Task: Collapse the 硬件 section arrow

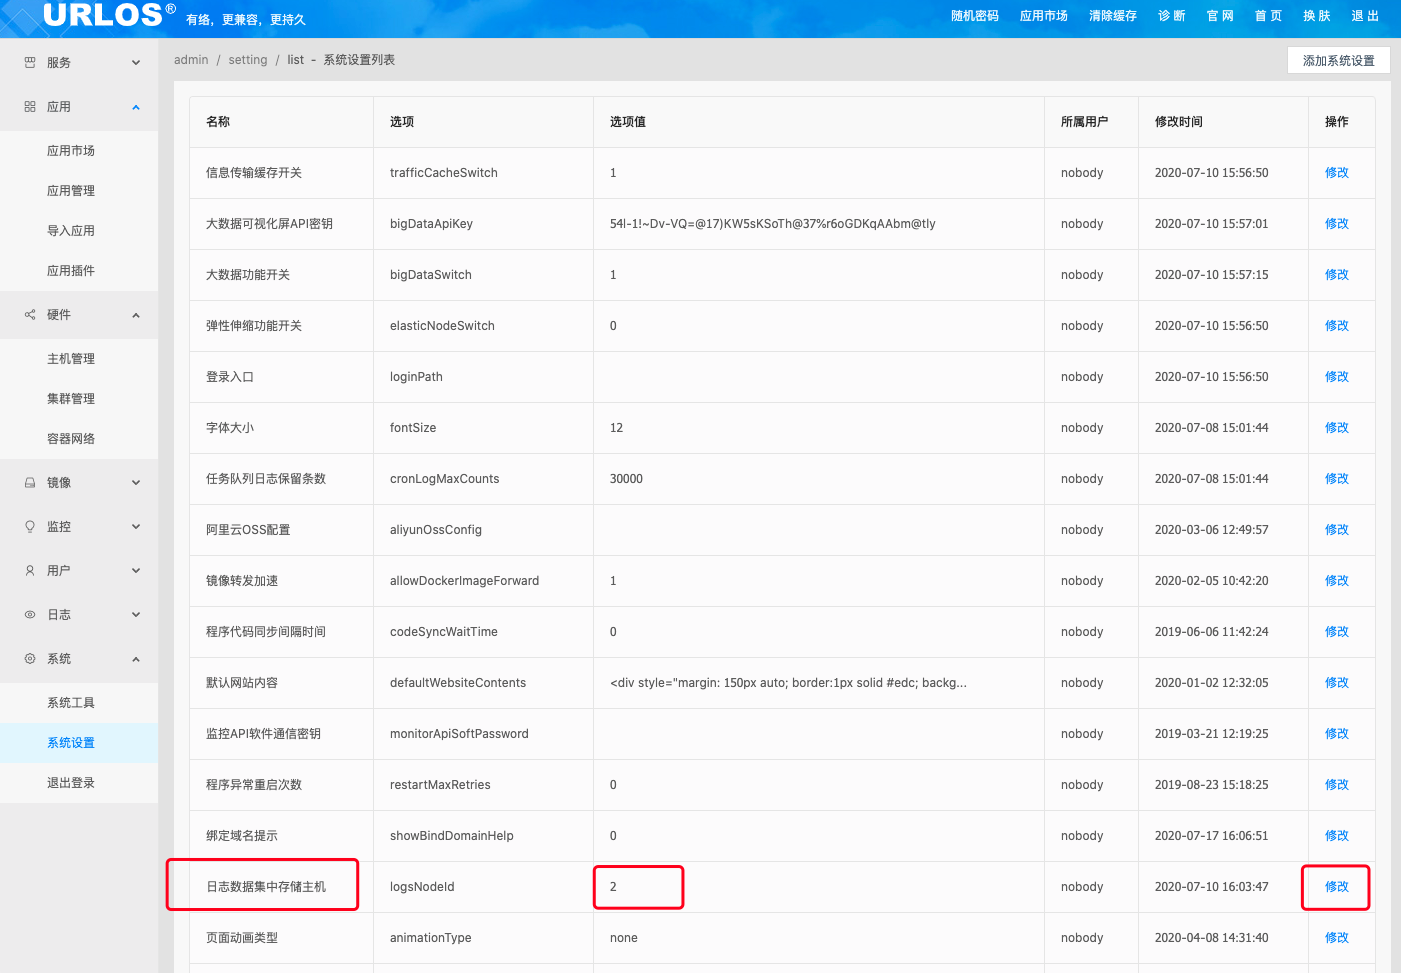Action: [136, 315]
